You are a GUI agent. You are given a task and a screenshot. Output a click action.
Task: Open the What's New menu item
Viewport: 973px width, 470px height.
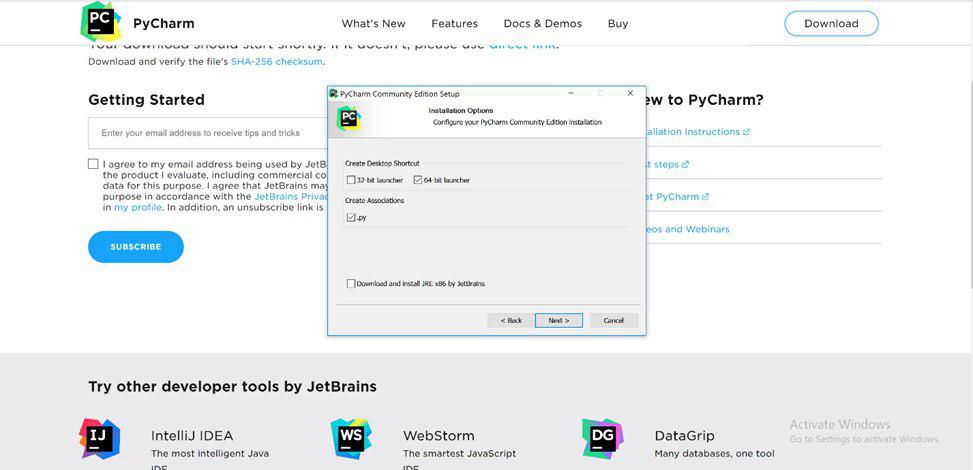click(373, 23)
